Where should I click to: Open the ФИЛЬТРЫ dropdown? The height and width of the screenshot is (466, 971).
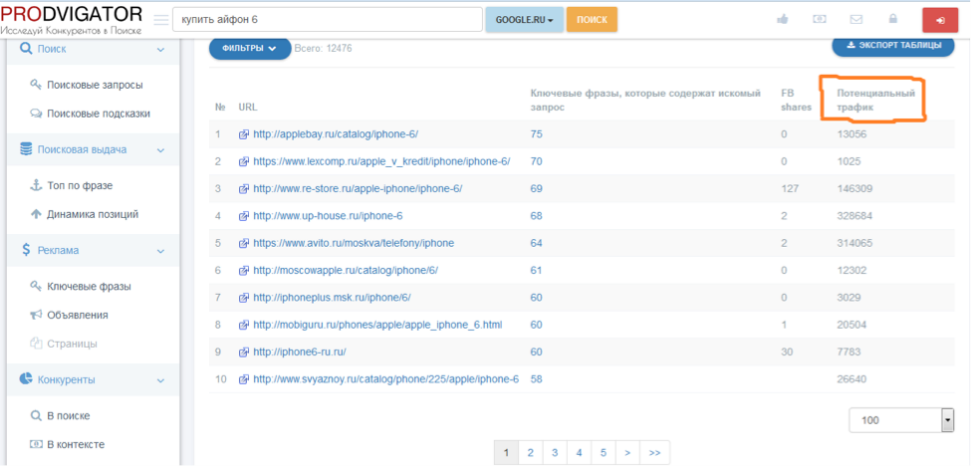250,48
